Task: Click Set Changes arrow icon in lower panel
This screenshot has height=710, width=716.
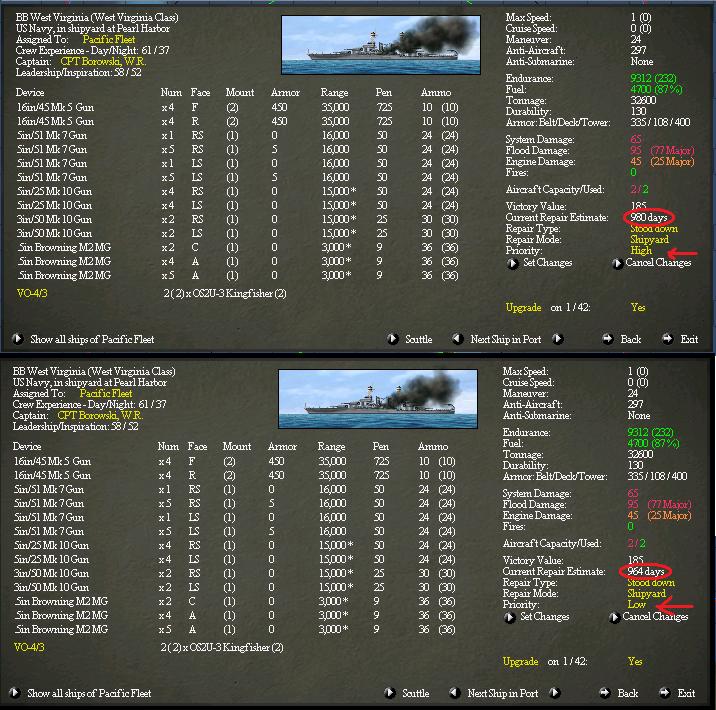Action: click(x=510, y=617)
